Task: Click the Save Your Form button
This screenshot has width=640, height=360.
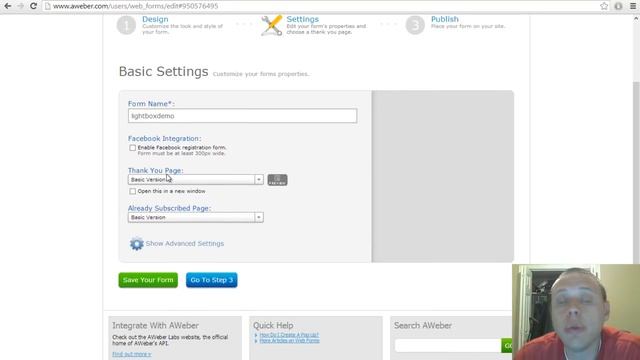Action: 148,280
